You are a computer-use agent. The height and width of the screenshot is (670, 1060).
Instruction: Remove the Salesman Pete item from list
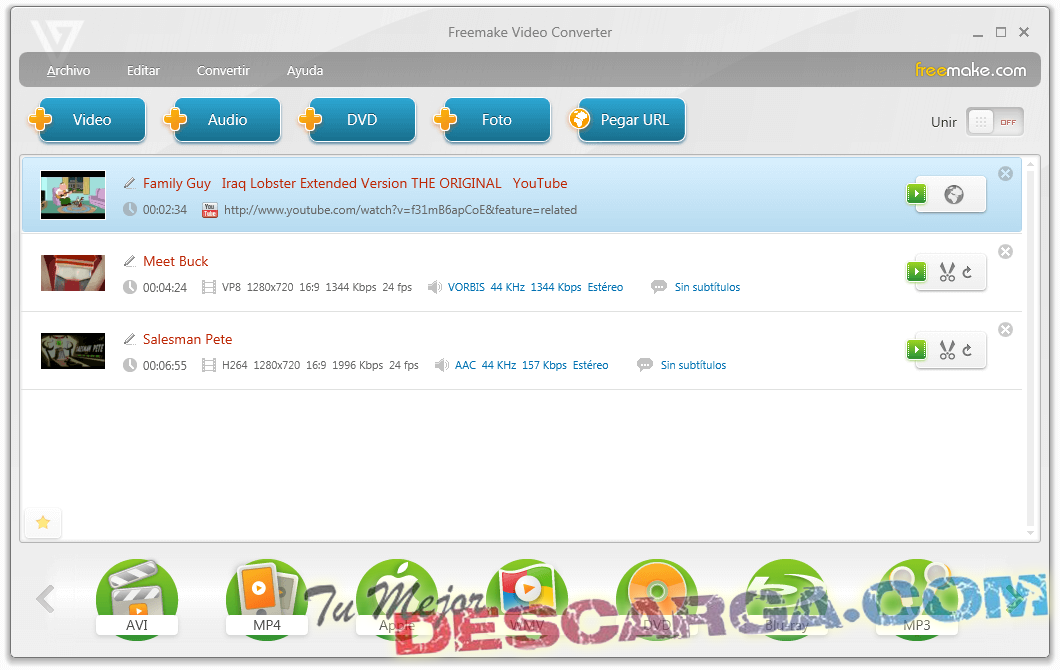coord(1006,329)
